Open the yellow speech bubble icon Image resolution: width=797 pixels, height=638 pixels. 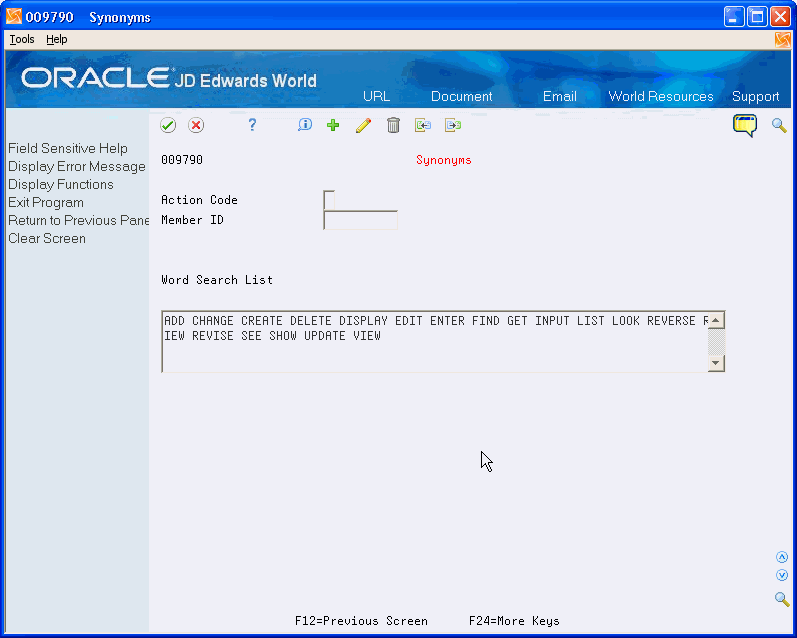745,125
